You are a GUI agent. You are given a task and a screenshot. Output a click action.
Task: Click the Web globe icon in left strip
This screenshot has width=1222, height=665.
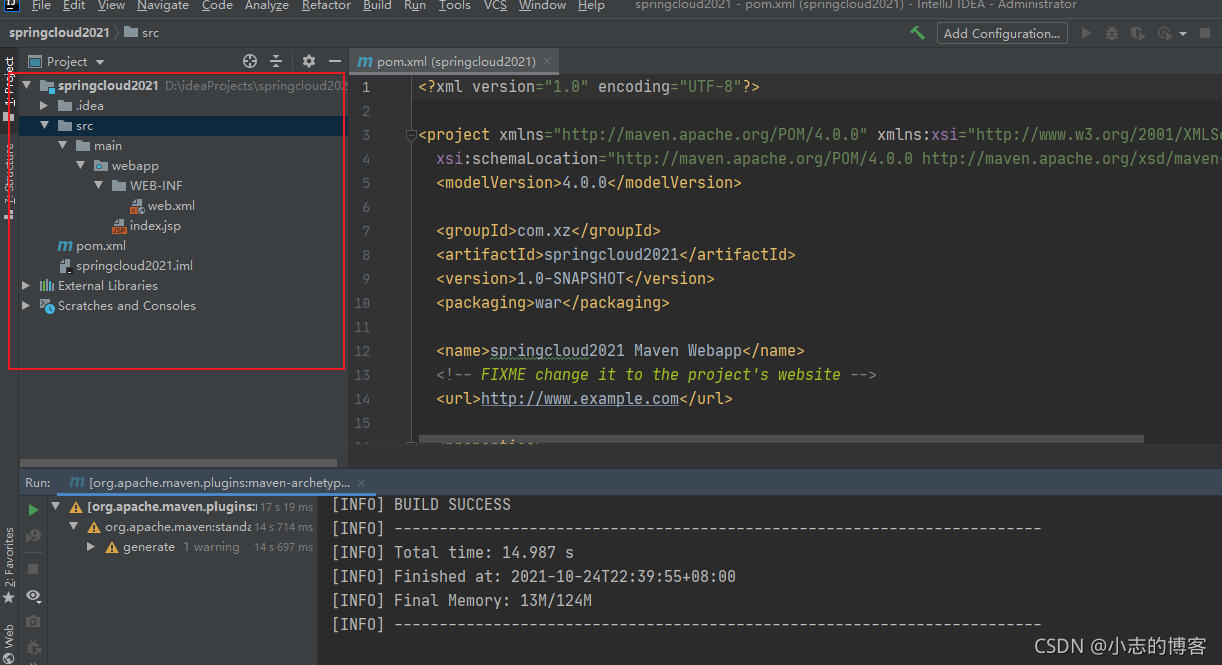(9, 660)
